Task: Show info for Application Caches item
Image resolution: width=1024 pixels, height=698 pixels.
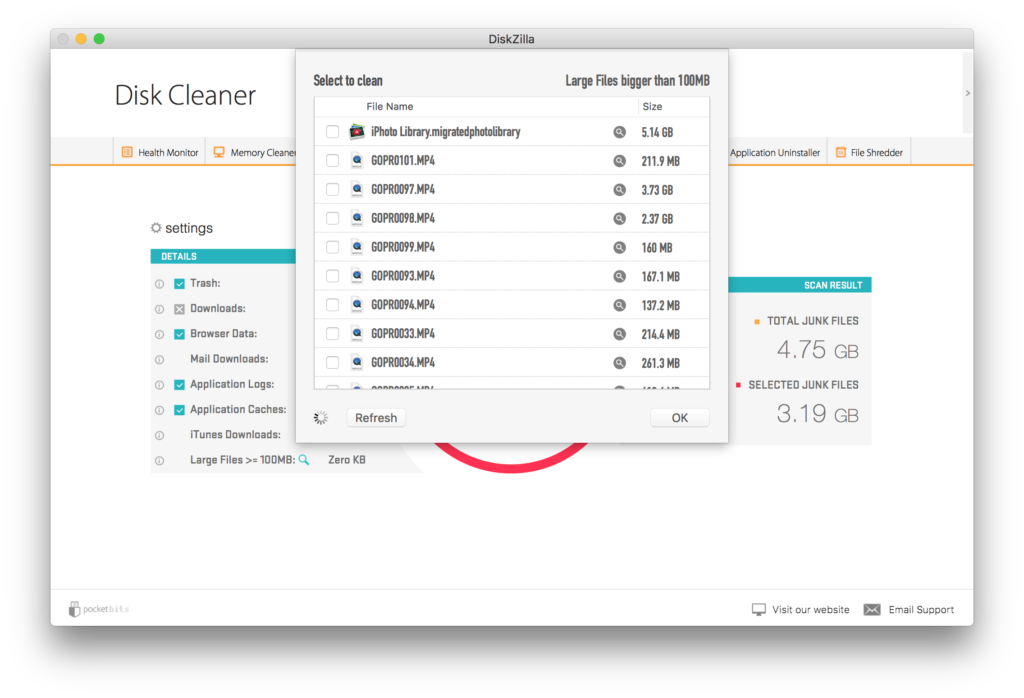Action: 159,410
